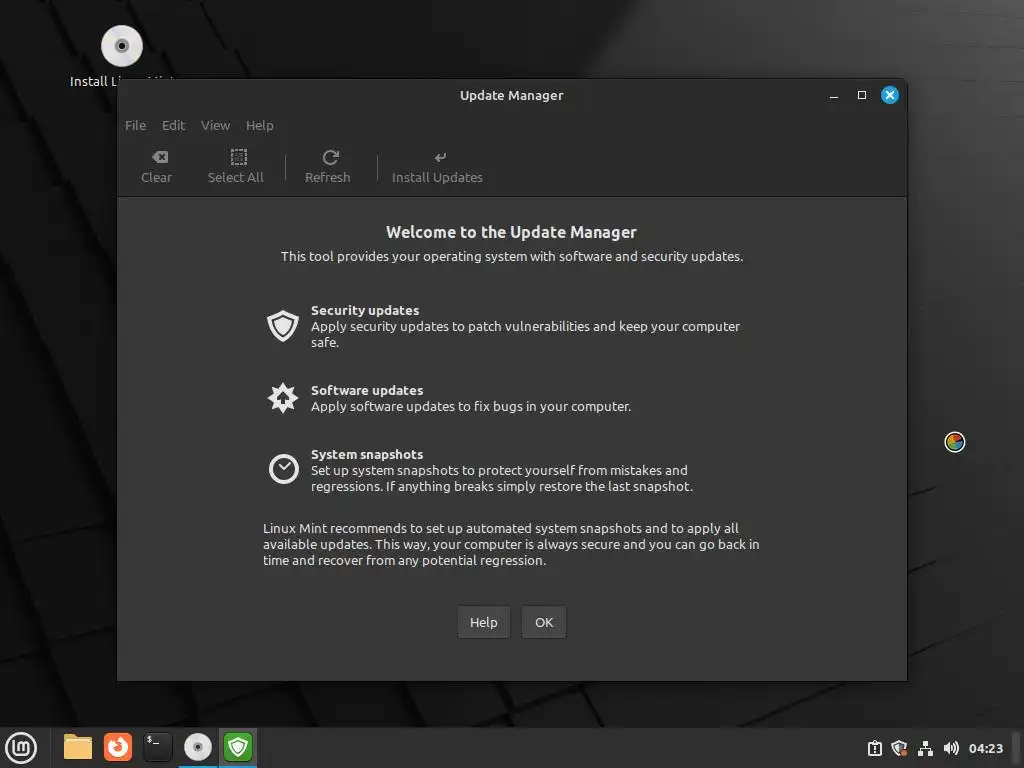Click the Help button next to OK
Image resolution: width=1024 pixels, height=768 pixels.
tap(483, 622)
